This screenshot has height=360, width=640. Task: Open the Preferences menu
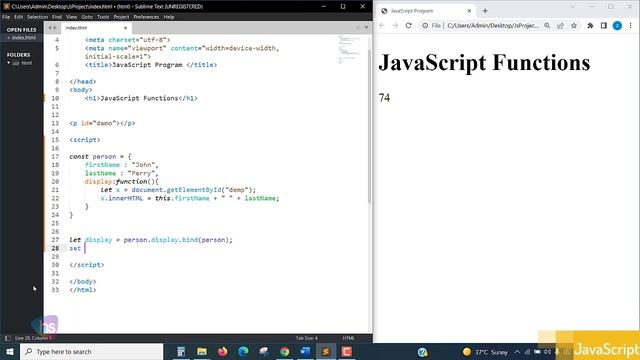point(146,17)
